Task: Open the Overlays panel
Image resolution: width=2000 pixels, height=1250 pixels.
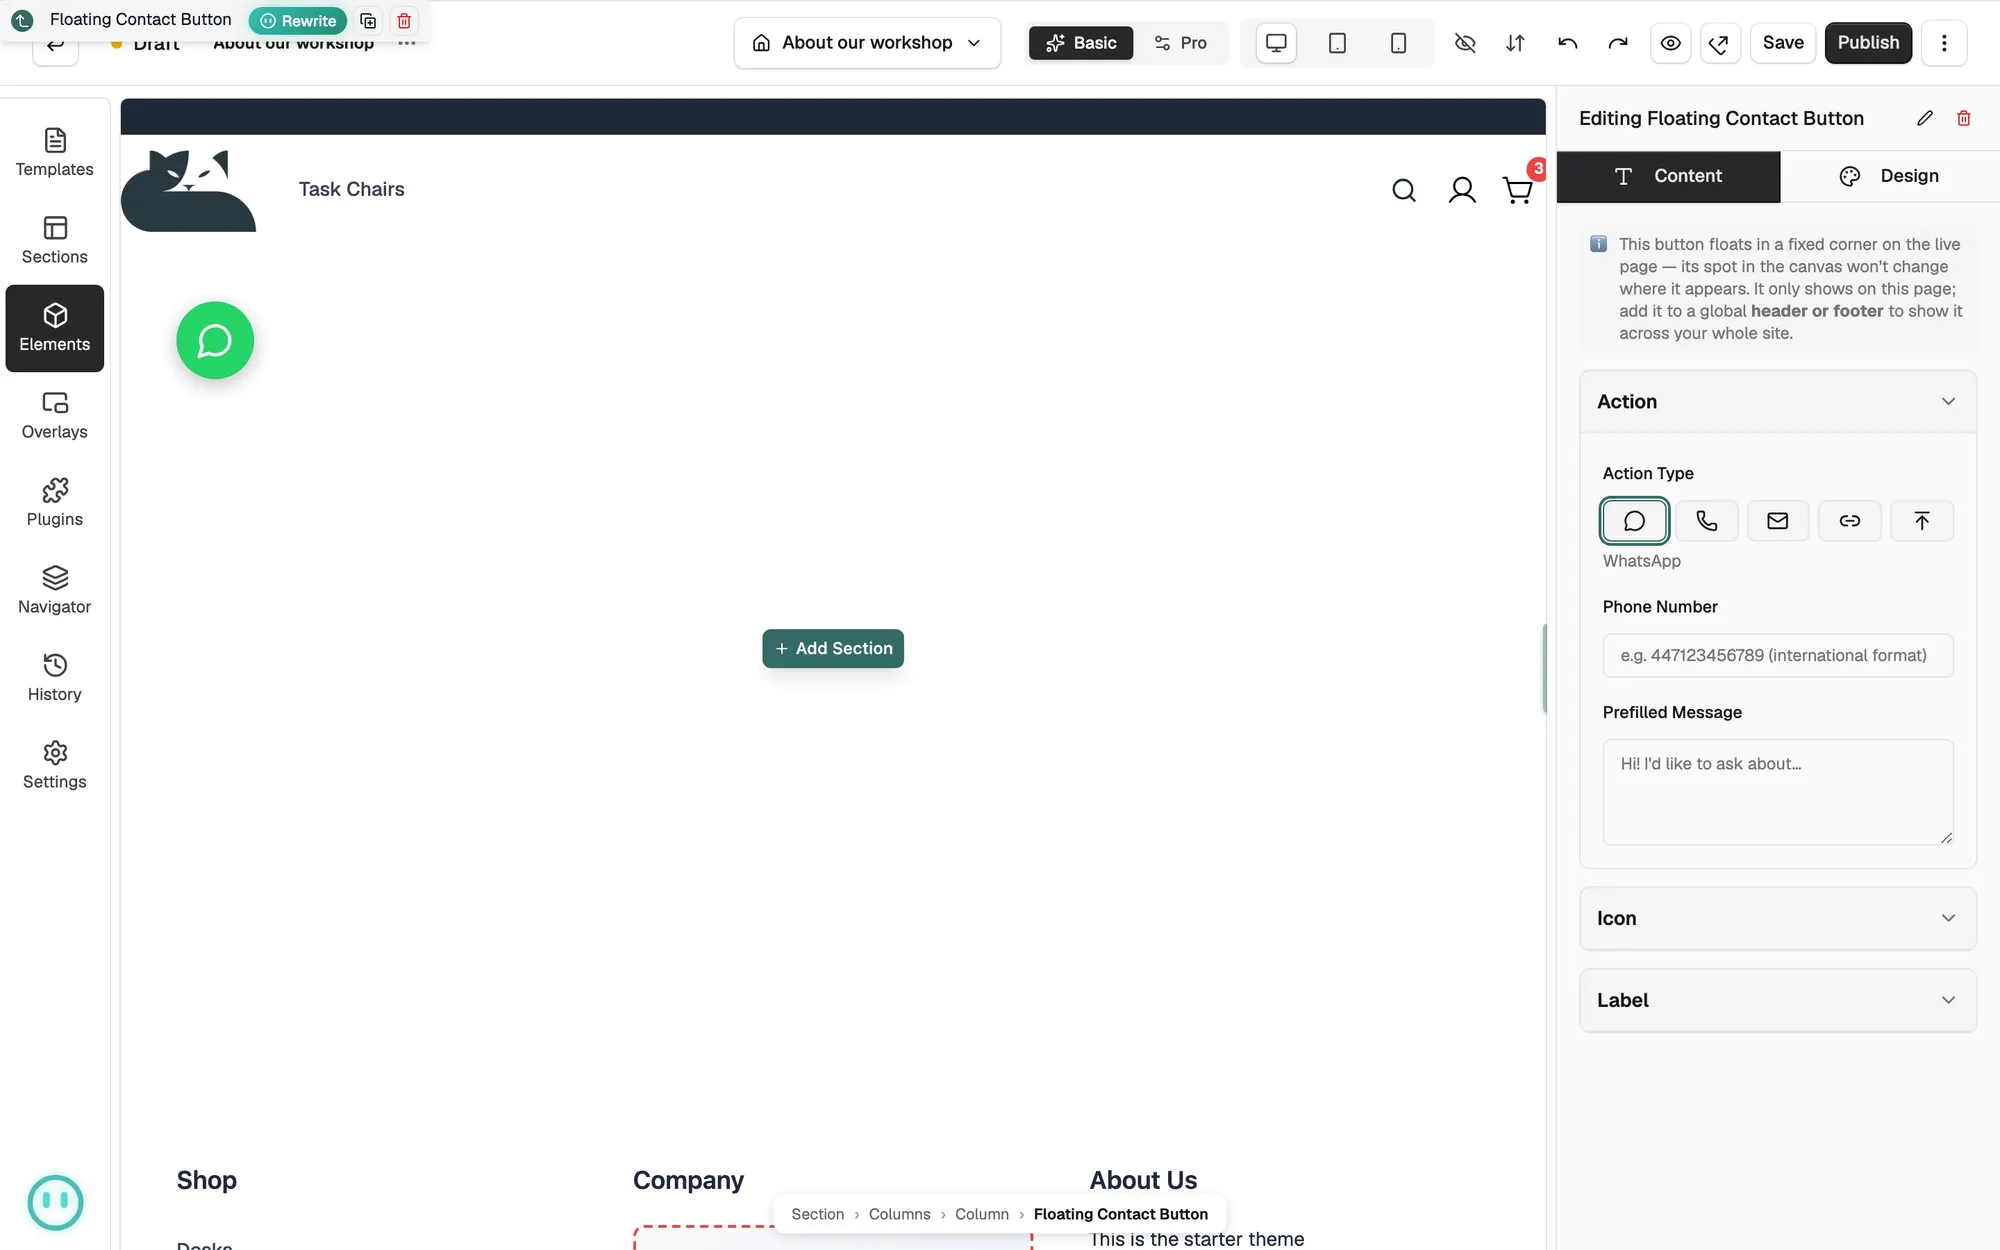Action: coord(55,416)
